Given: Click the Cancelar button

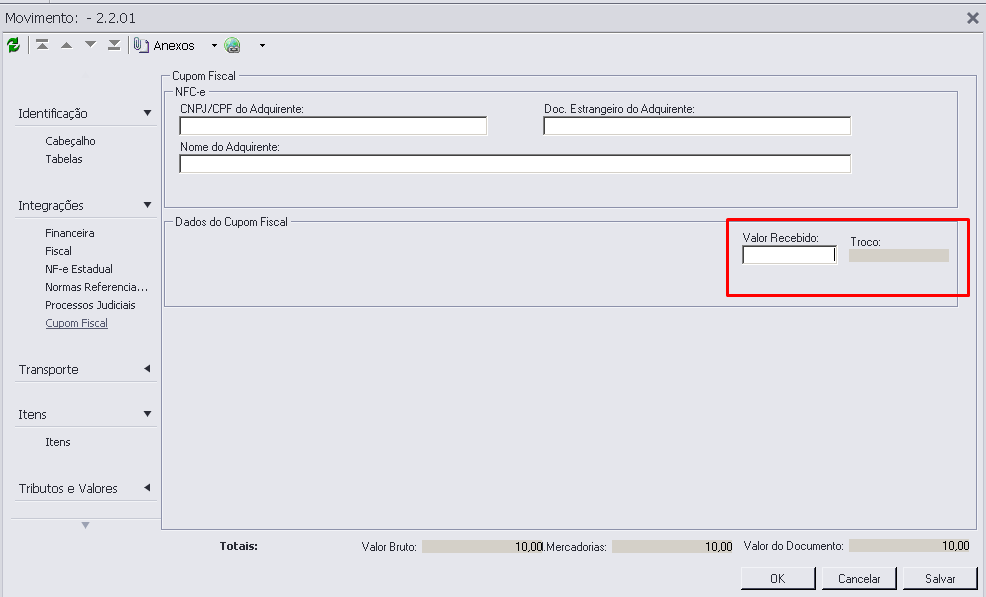Looking at the screenshot, I should (x=859, y=578).
